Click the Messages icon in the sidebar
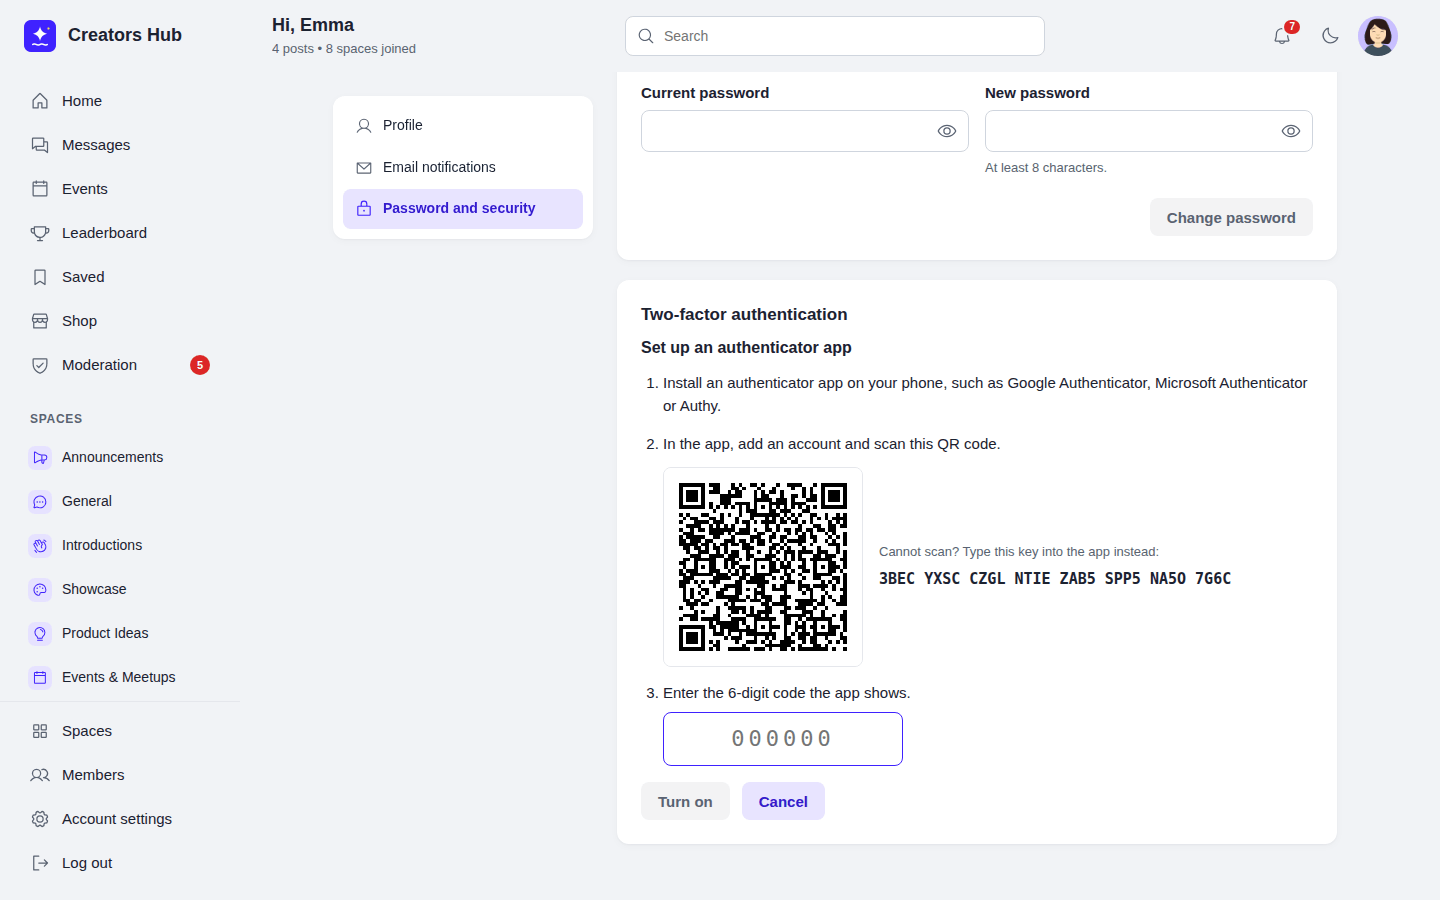1440x900 pixels. point(40,145)
